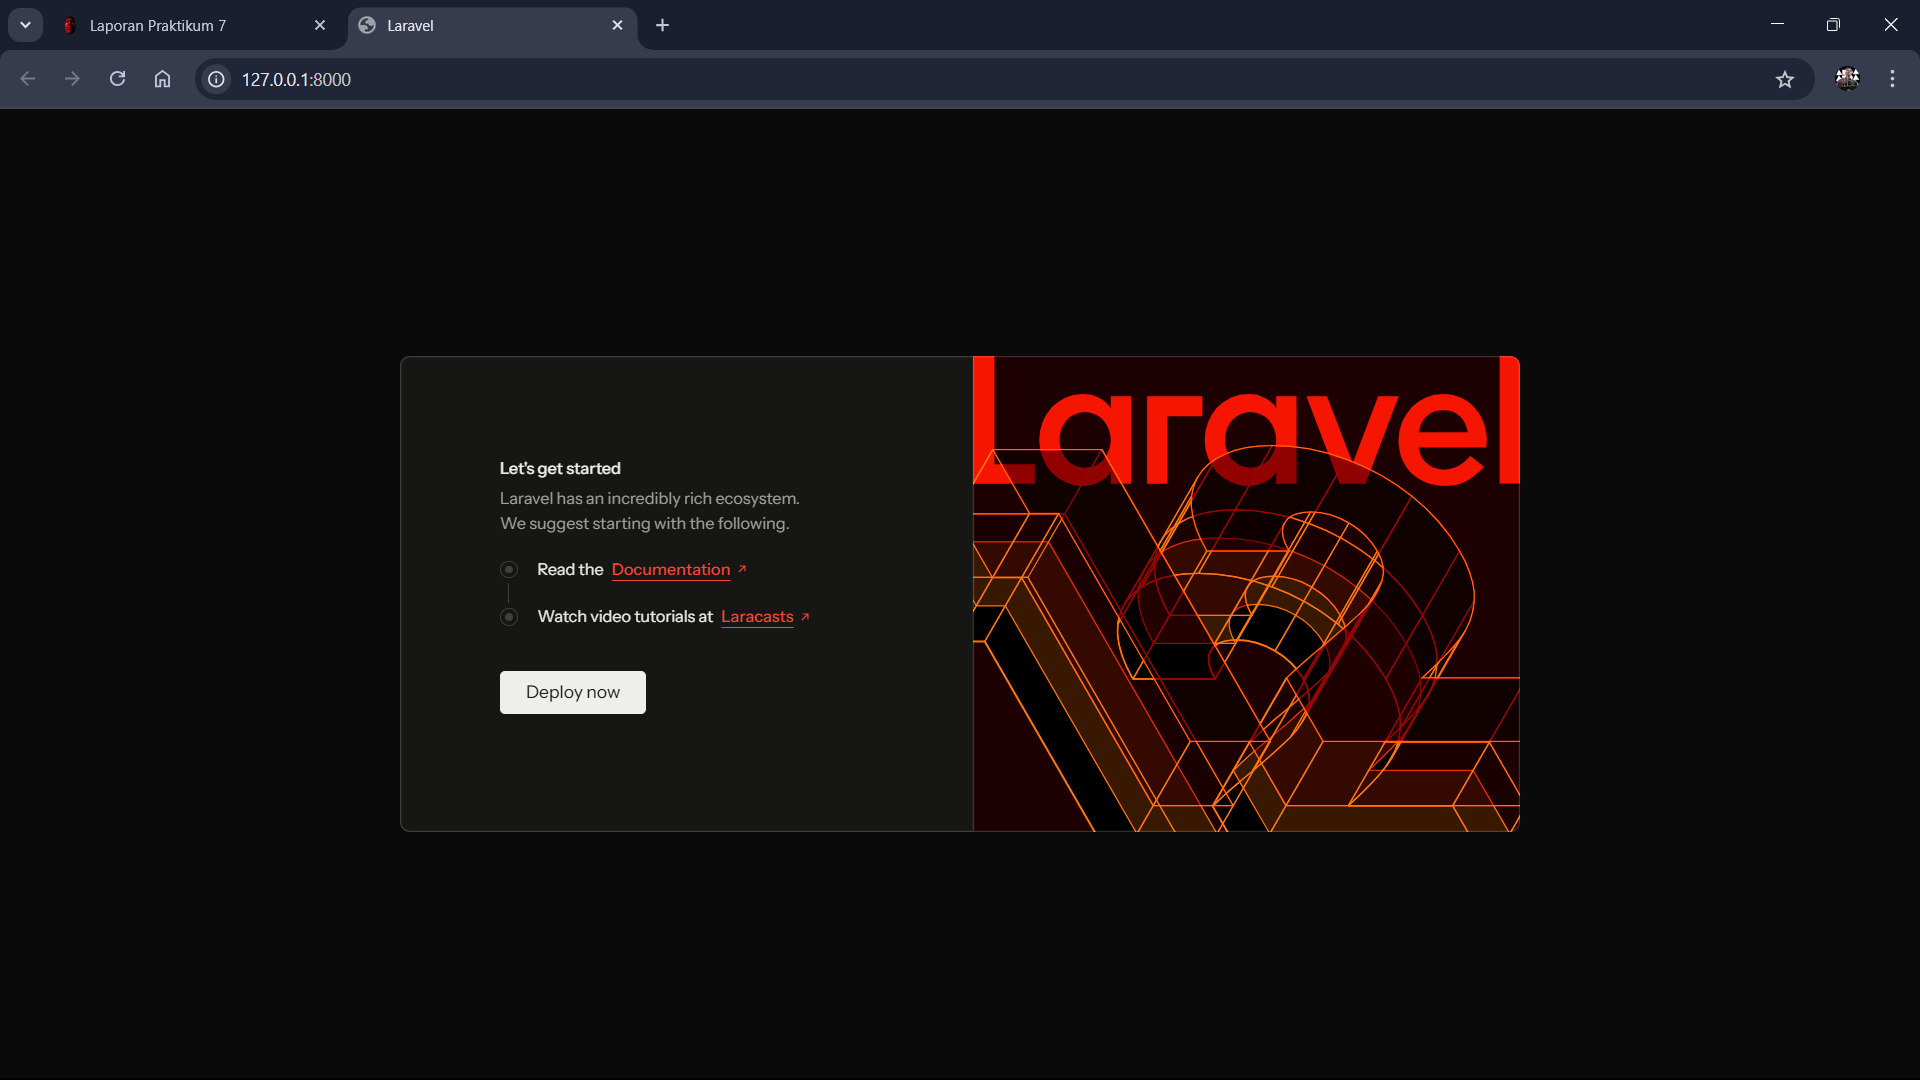The image size is (1920, 1080).
Task: Navigate back using the back arrow
Action: pos(27,79)
